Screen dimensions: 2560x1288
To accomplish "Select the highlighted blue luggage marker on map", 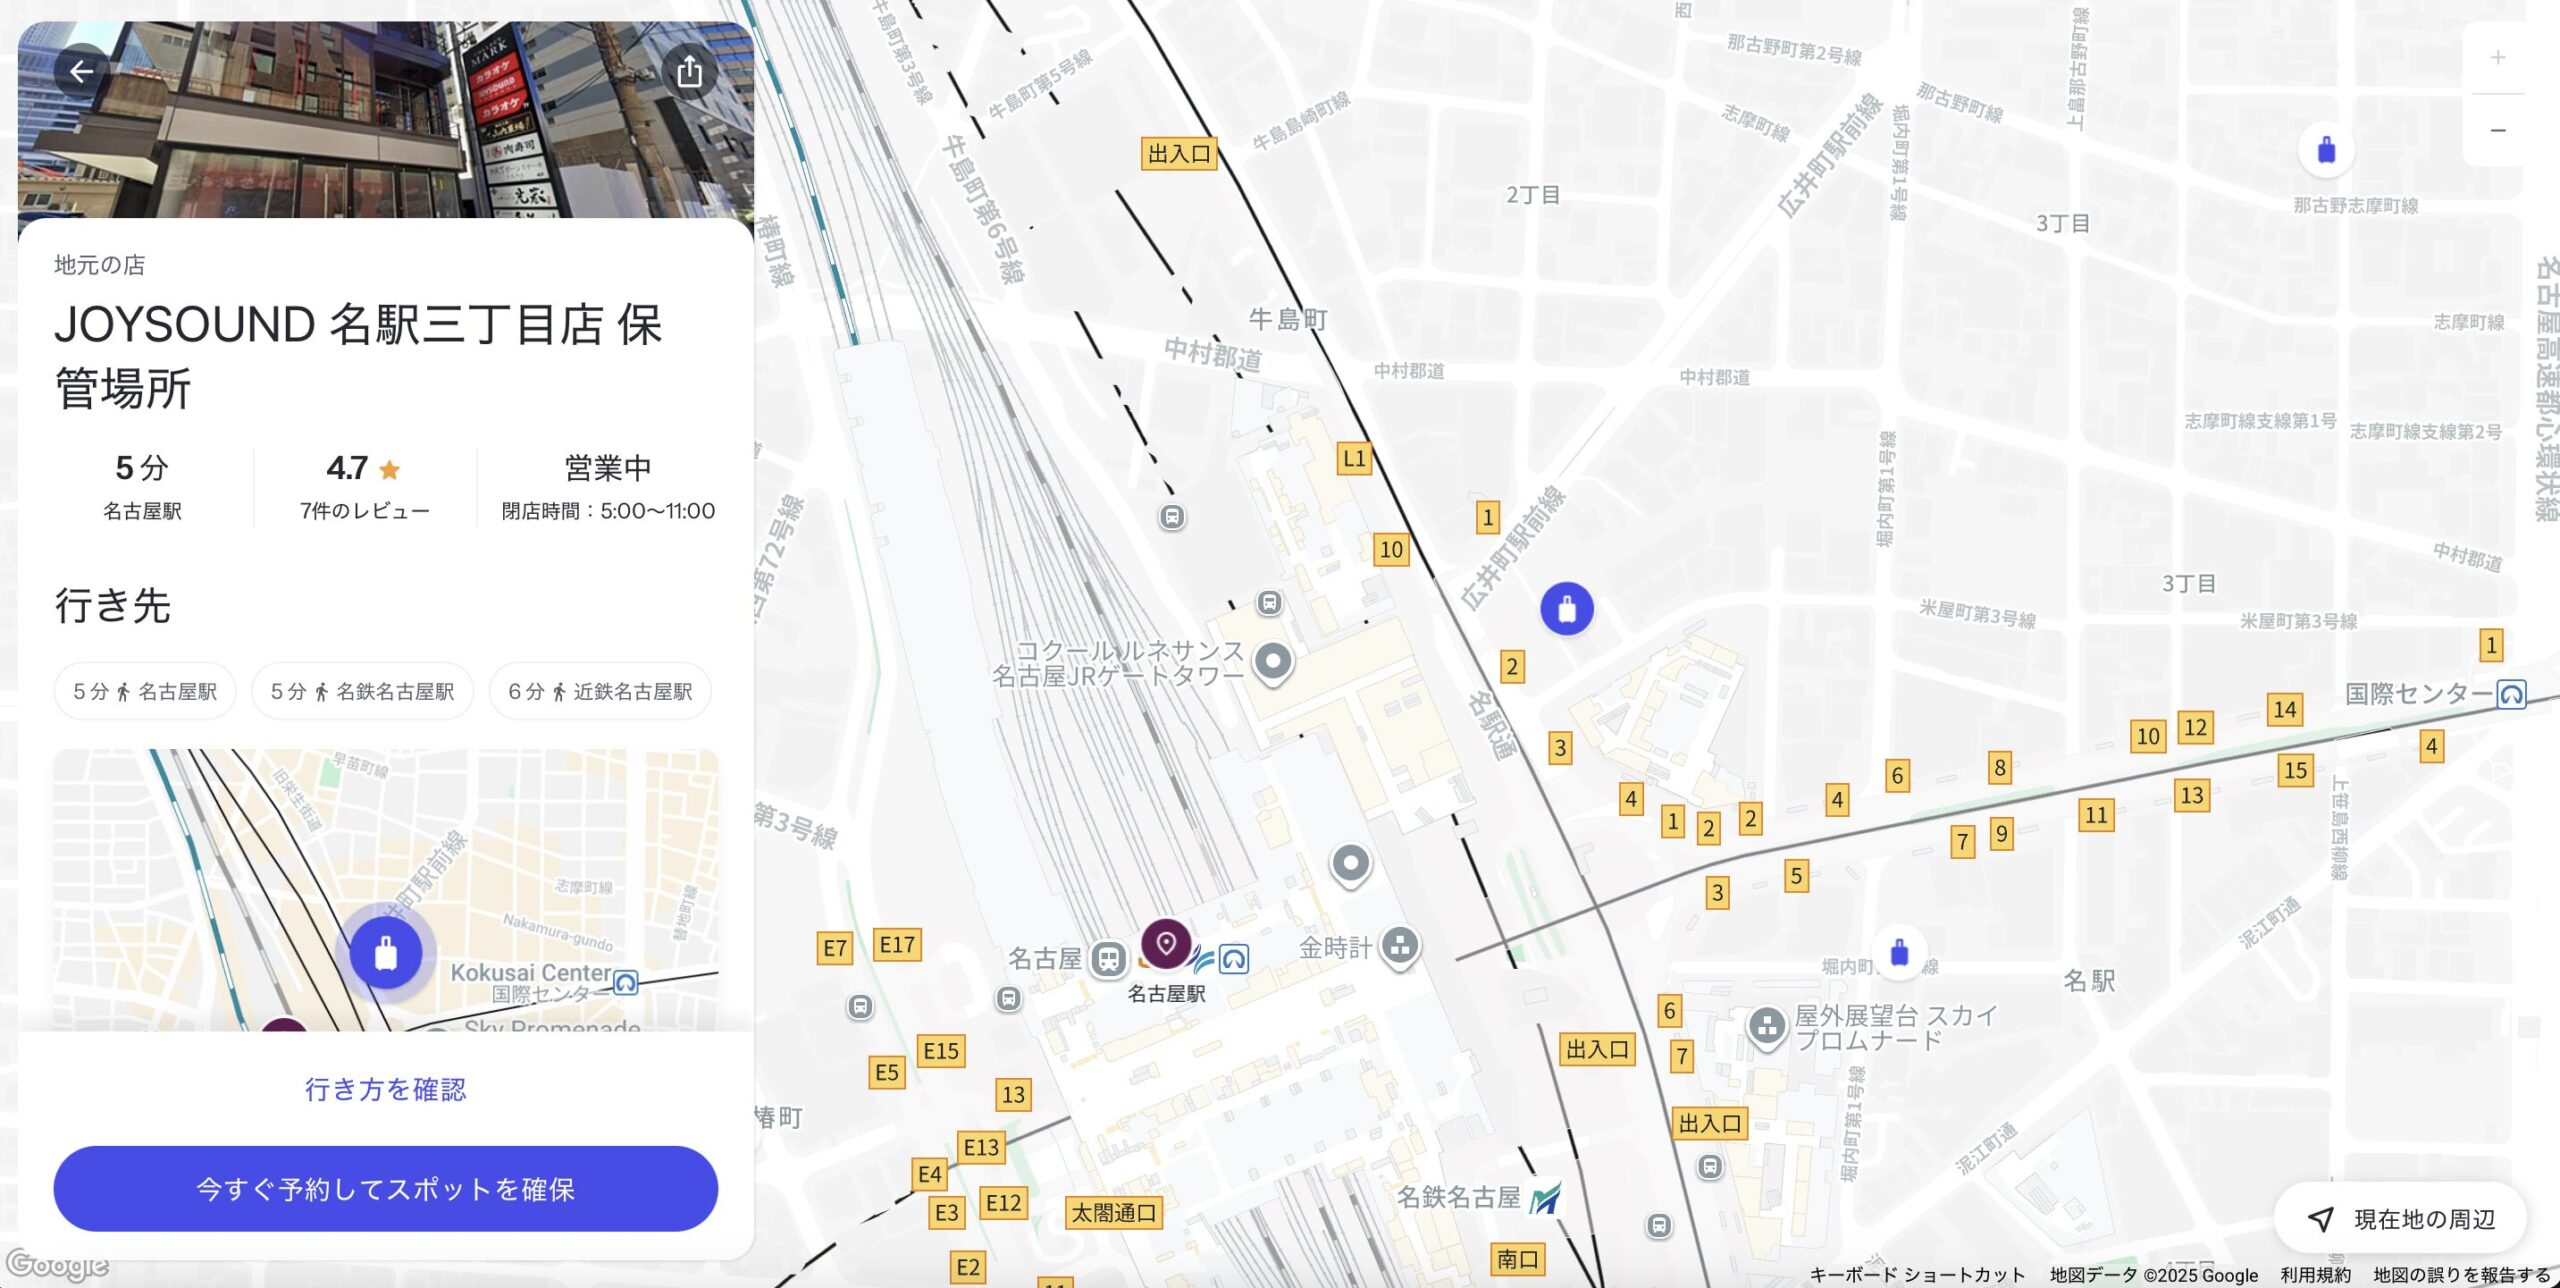I will point(1567,609).
